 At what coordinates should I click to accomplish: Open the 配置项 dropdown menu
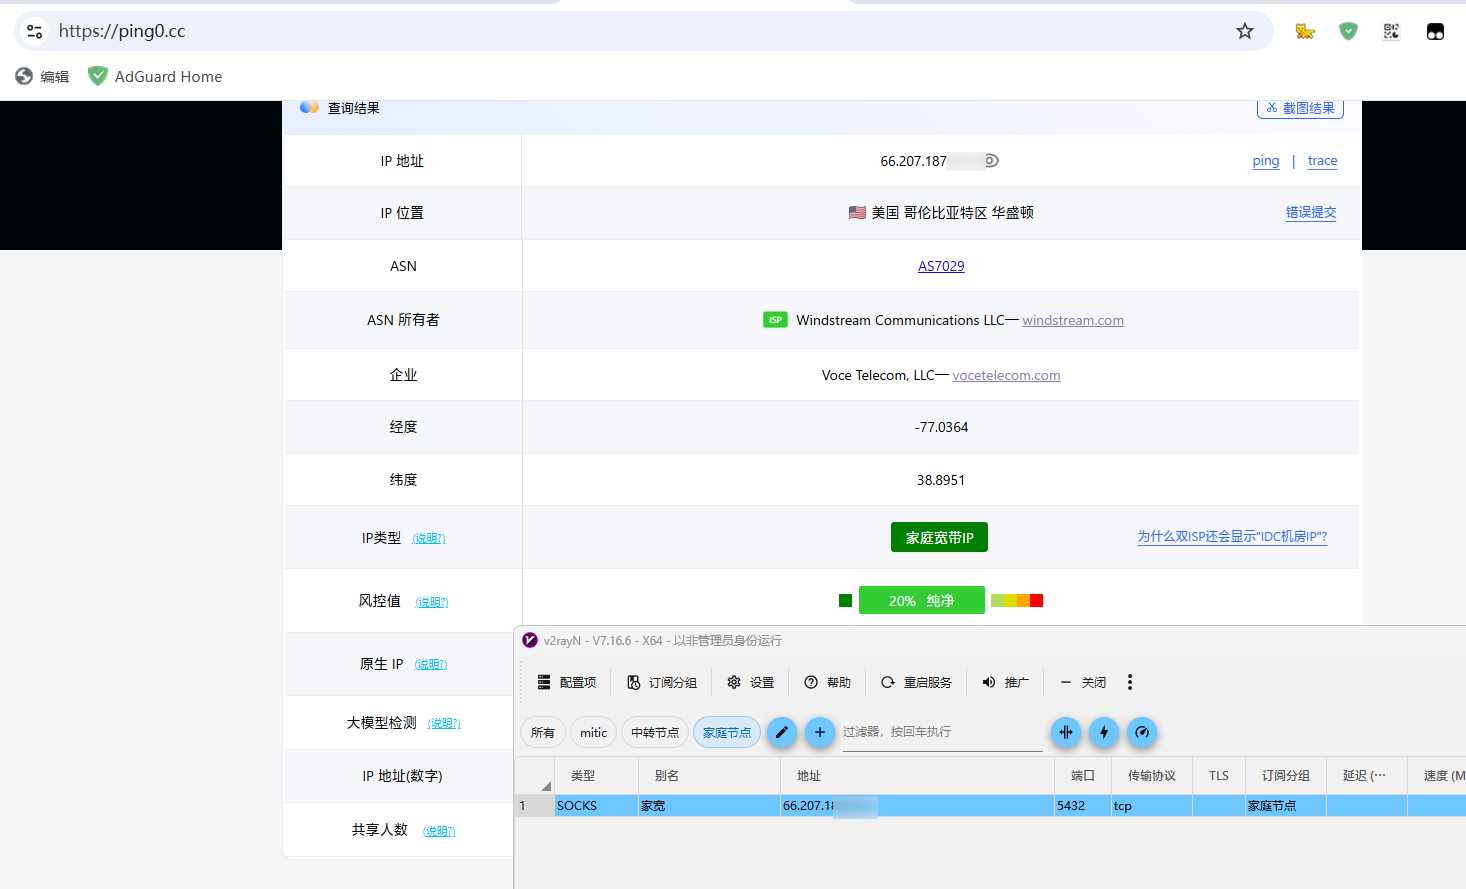567,682
